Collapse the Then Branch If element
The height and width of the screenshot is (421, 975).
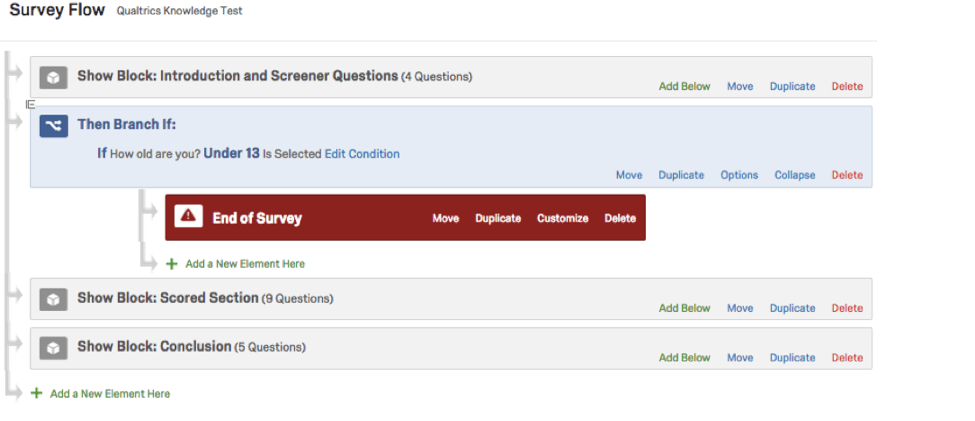point(794,175)
